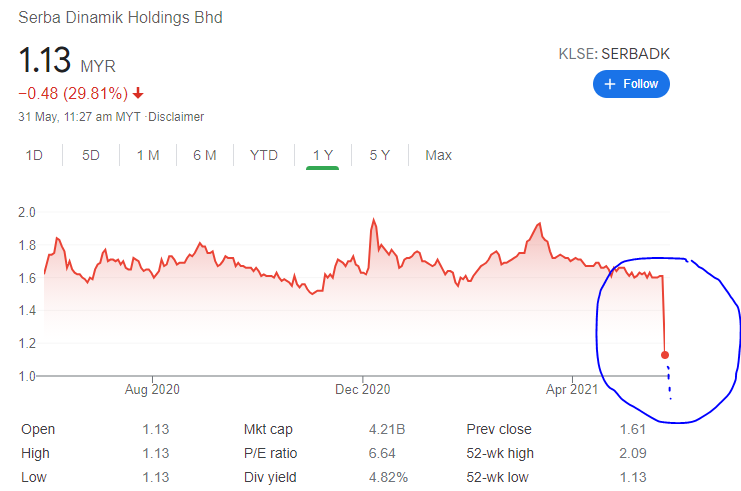This screenshot has height=491, width=741.
Task: Show the Max range chart
Action: pyautogui.click(x=439, y=155)
